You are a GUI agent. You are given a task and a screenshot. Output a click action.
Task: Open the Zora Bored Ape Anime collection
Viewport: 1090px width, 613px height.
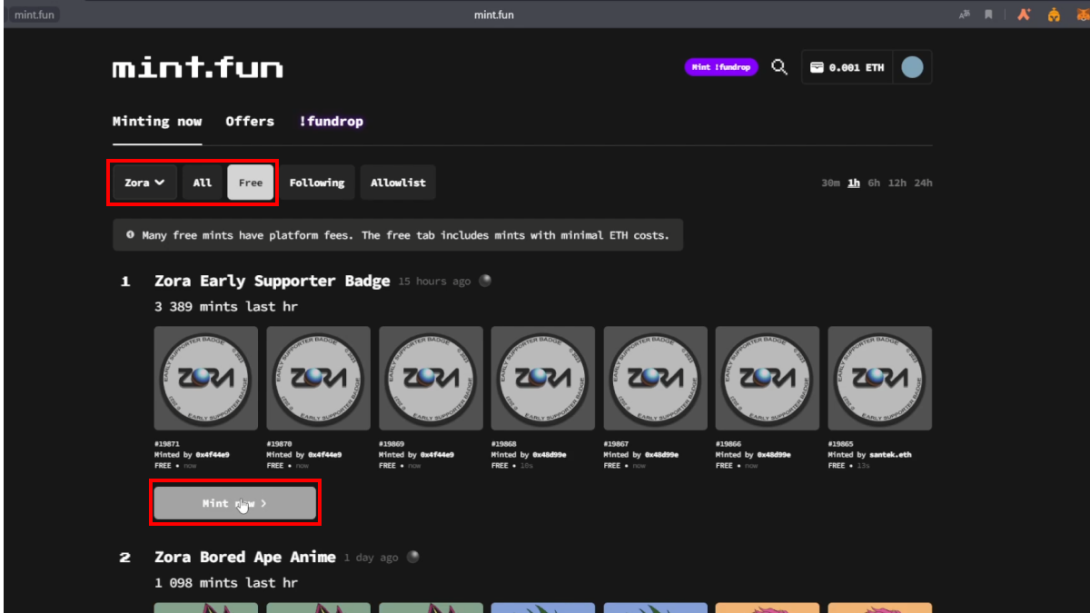coord(245,557)
